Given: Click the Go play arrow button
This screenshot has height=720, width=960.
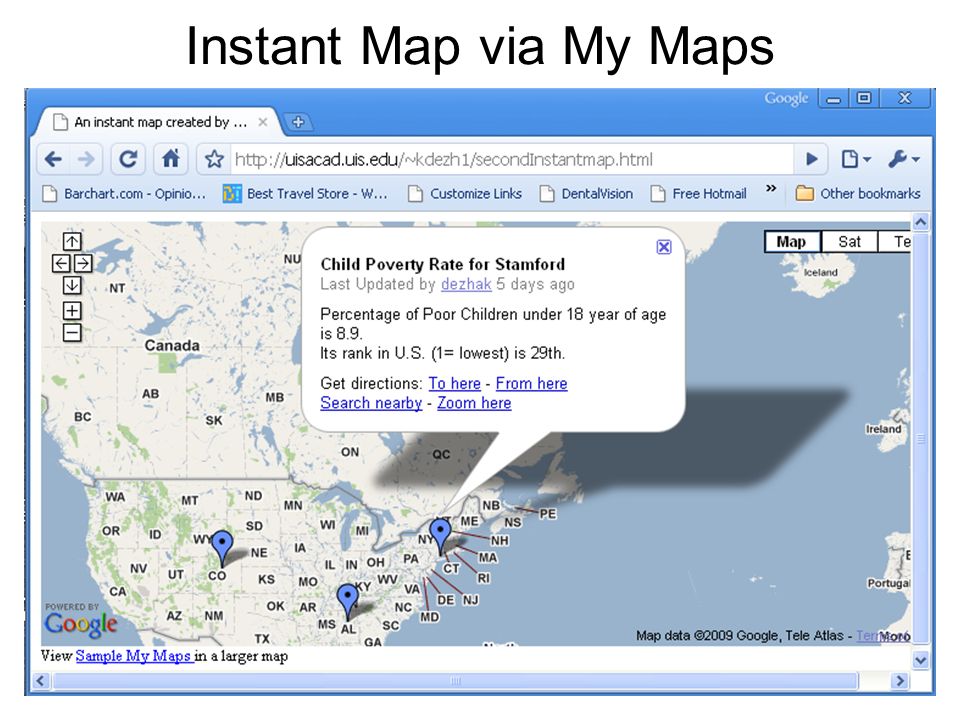Looking at the screenshot, I should (x=812, y=160).
